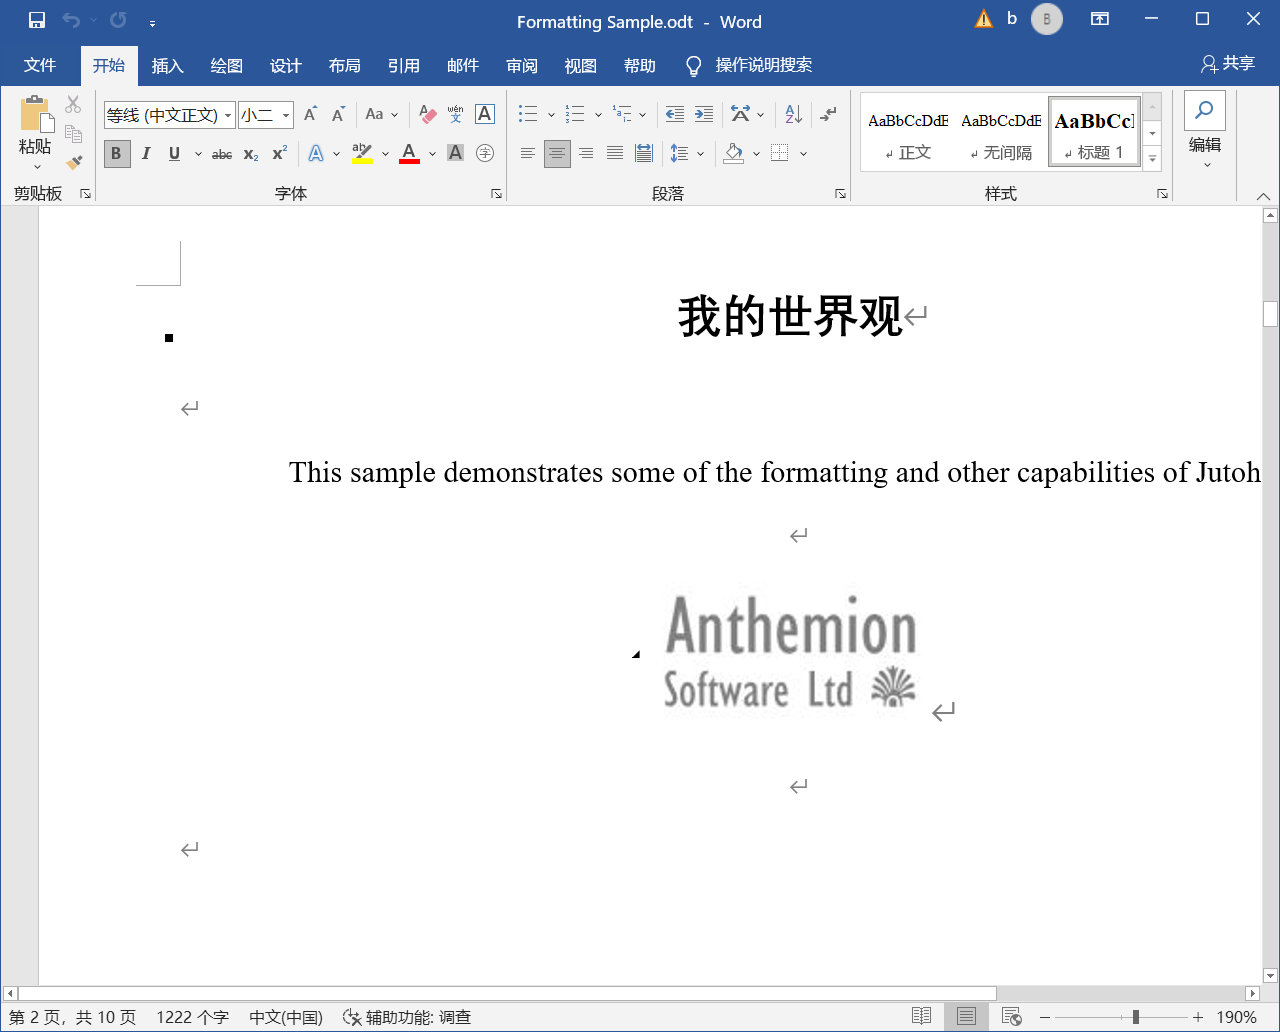Open the font size dropdown
The height and width of the screenshot is (1032, 1280).
tap(286, 115)
